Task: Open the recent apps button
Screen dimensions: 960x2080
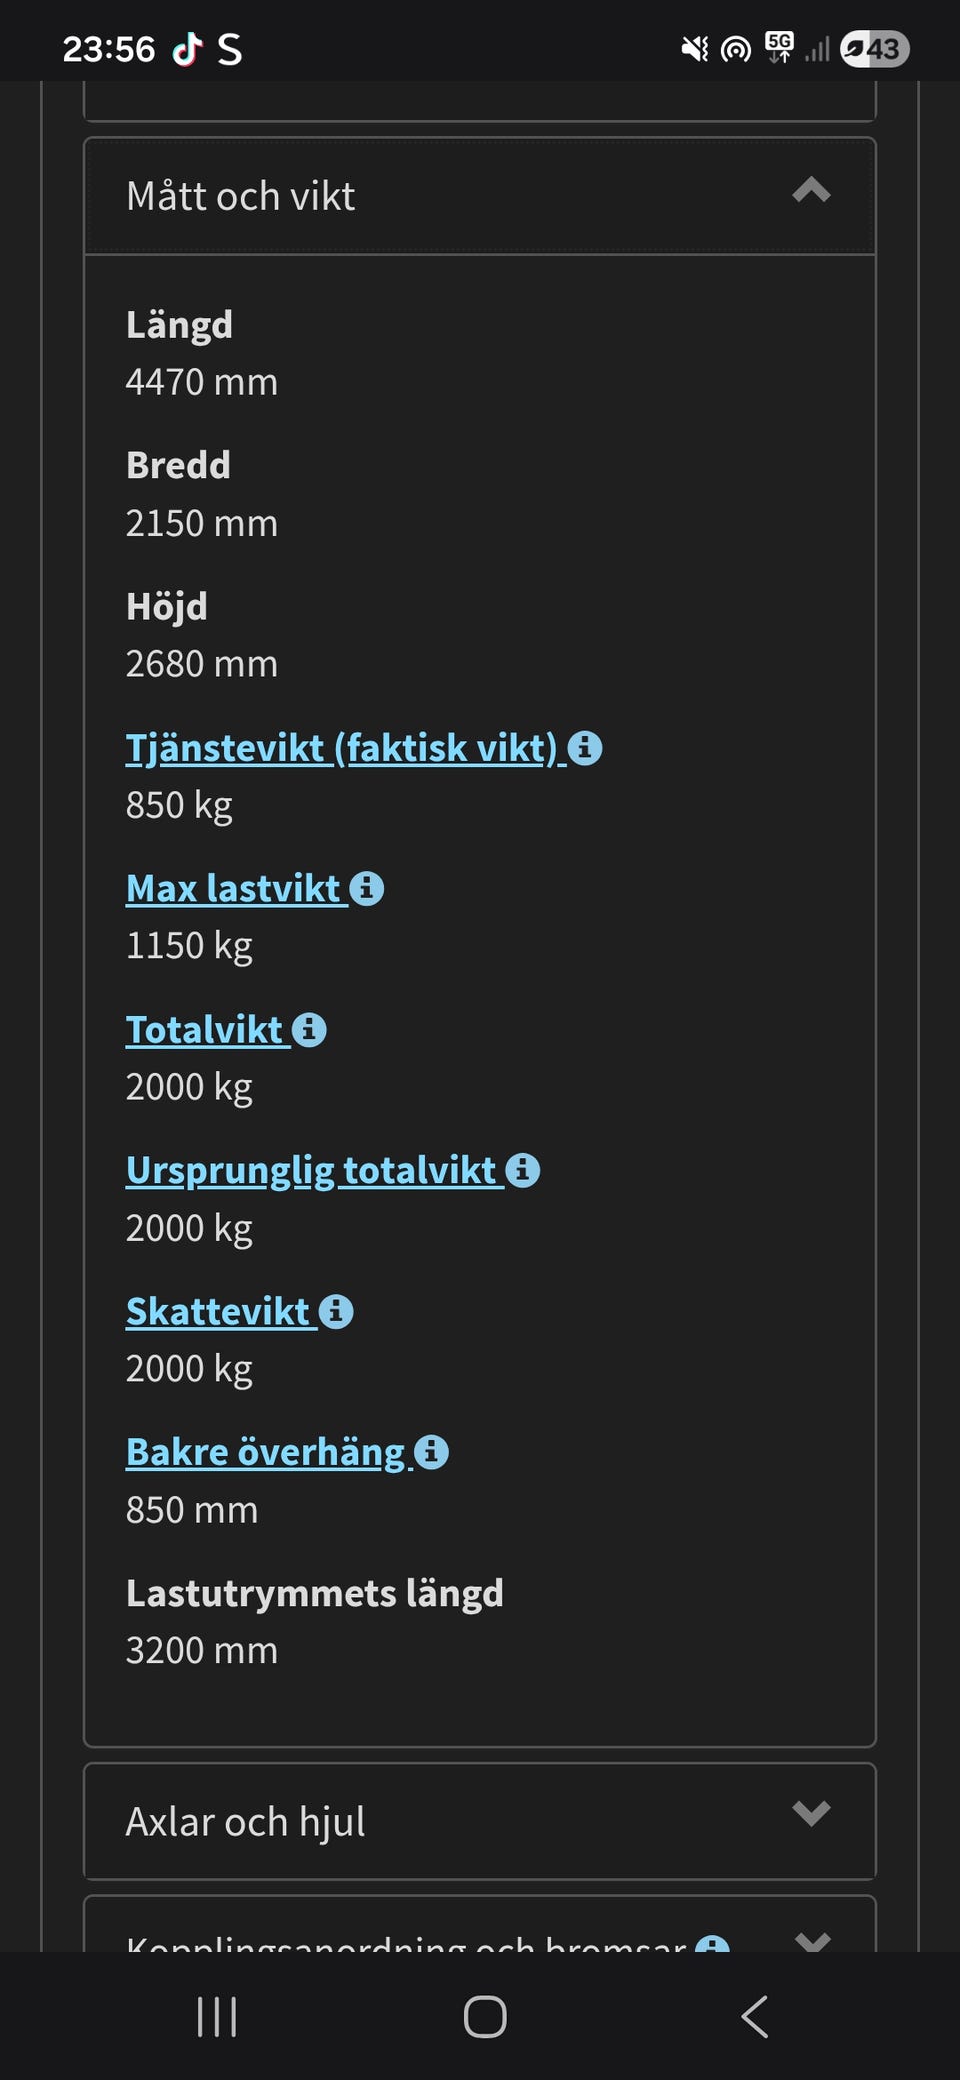Action: point(217,2016)
